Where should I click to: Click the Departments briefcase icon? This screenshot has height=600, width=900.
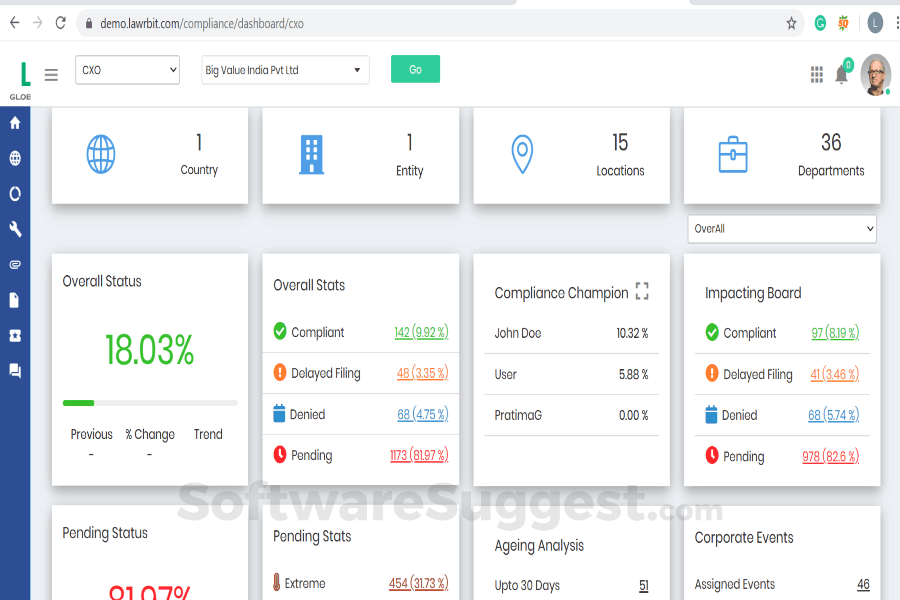click(733, 155)
